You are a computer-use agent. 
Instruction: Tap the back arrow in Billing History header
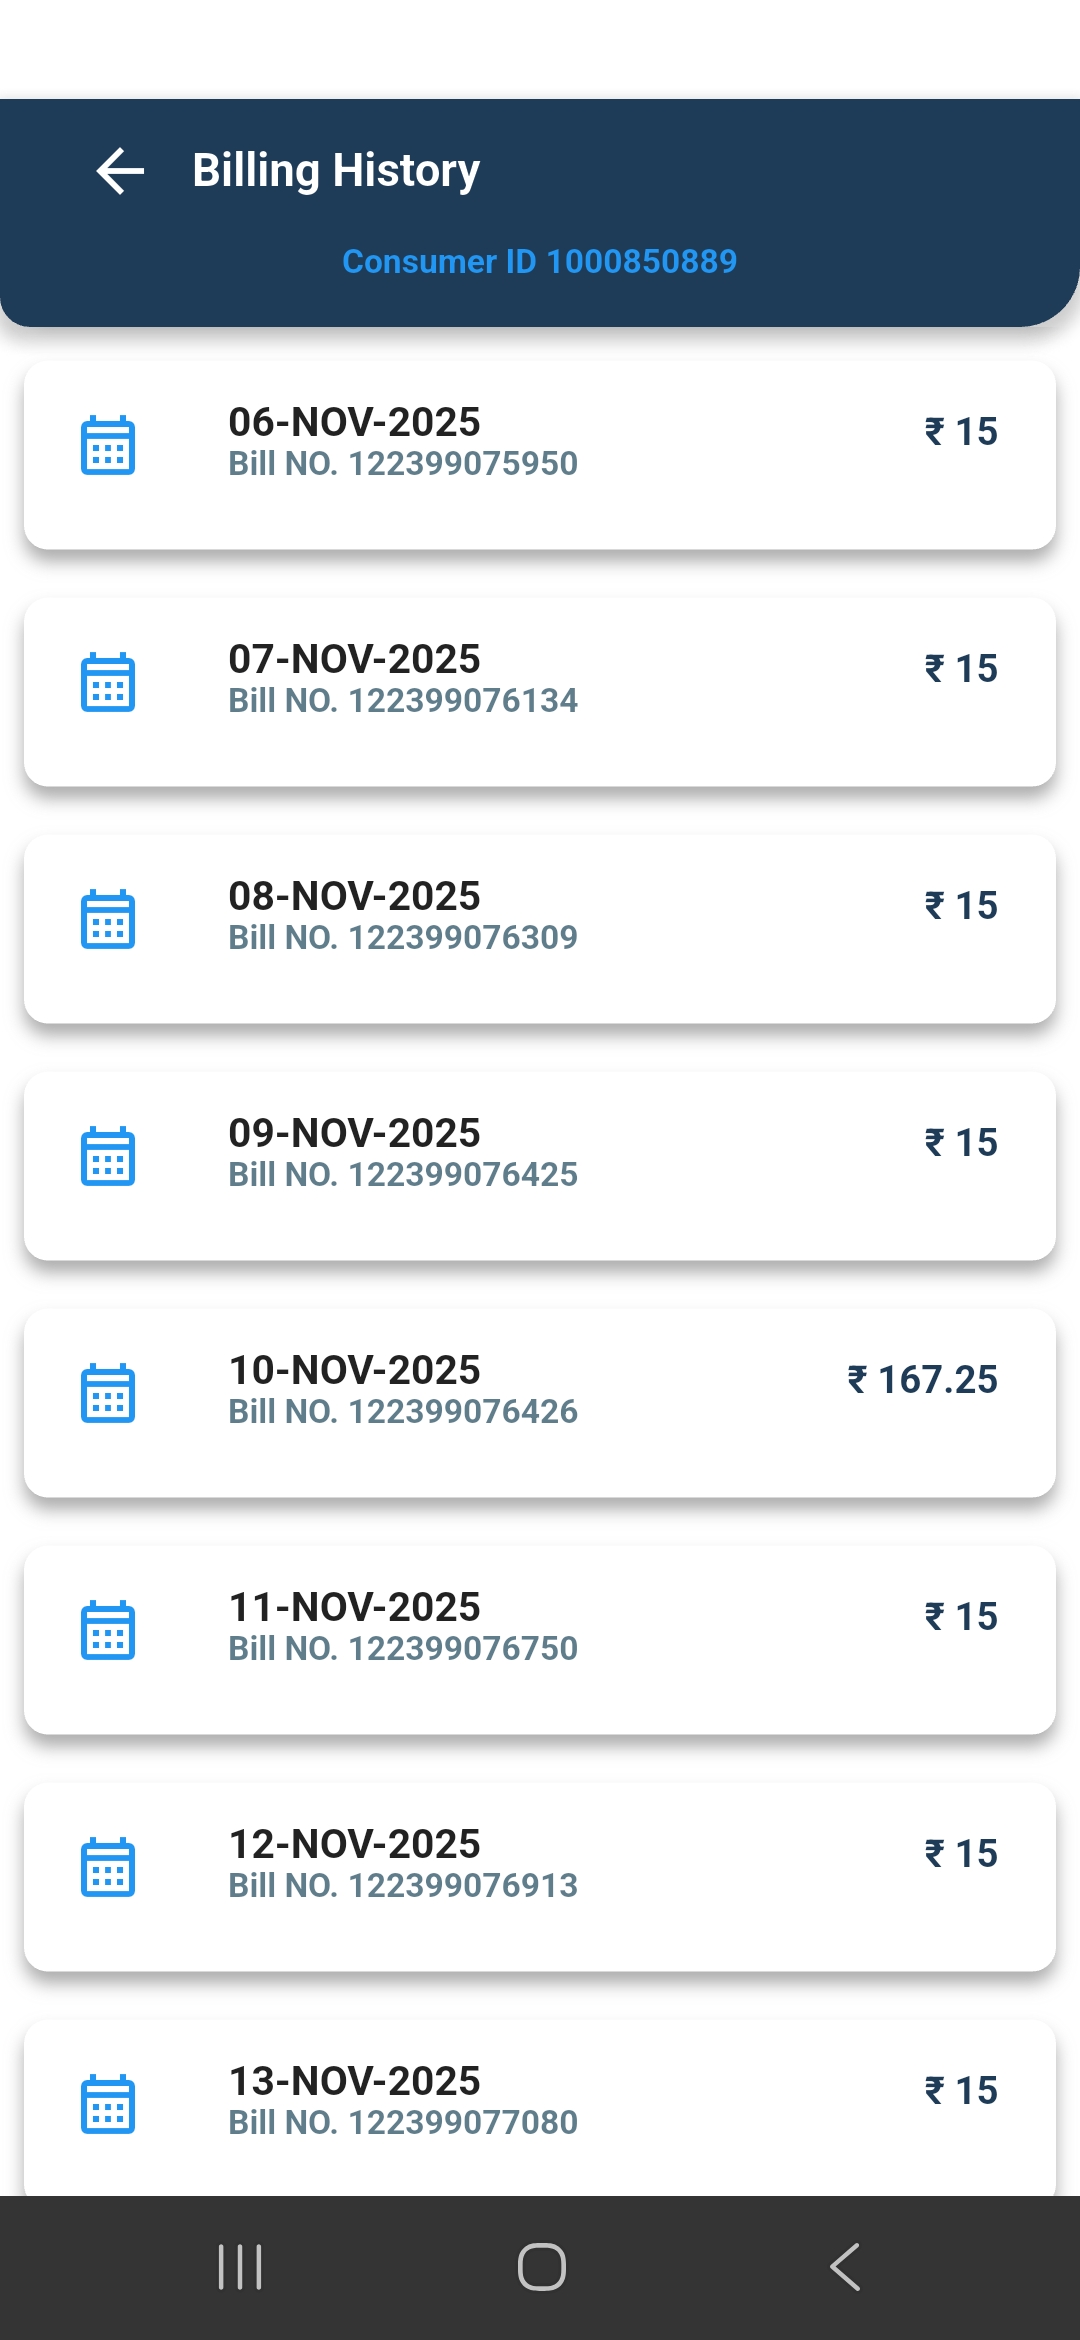120,171
